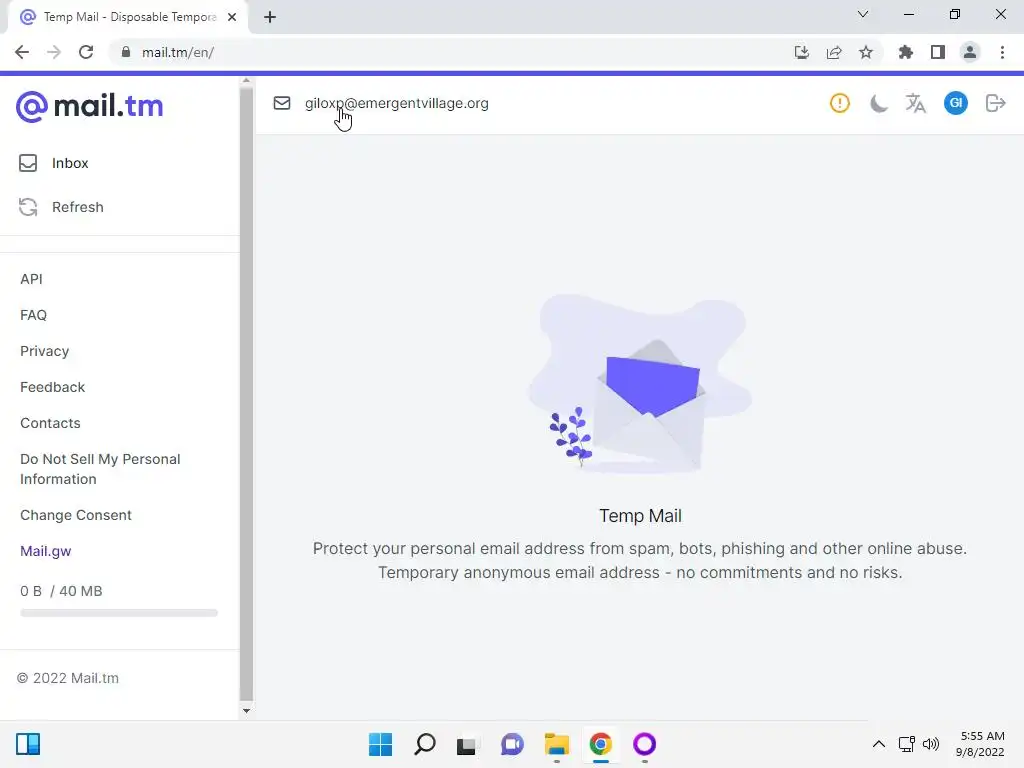Click the envelope icon beside email address
This screenshot has height=768, width=1024.
tap(281, 103)
